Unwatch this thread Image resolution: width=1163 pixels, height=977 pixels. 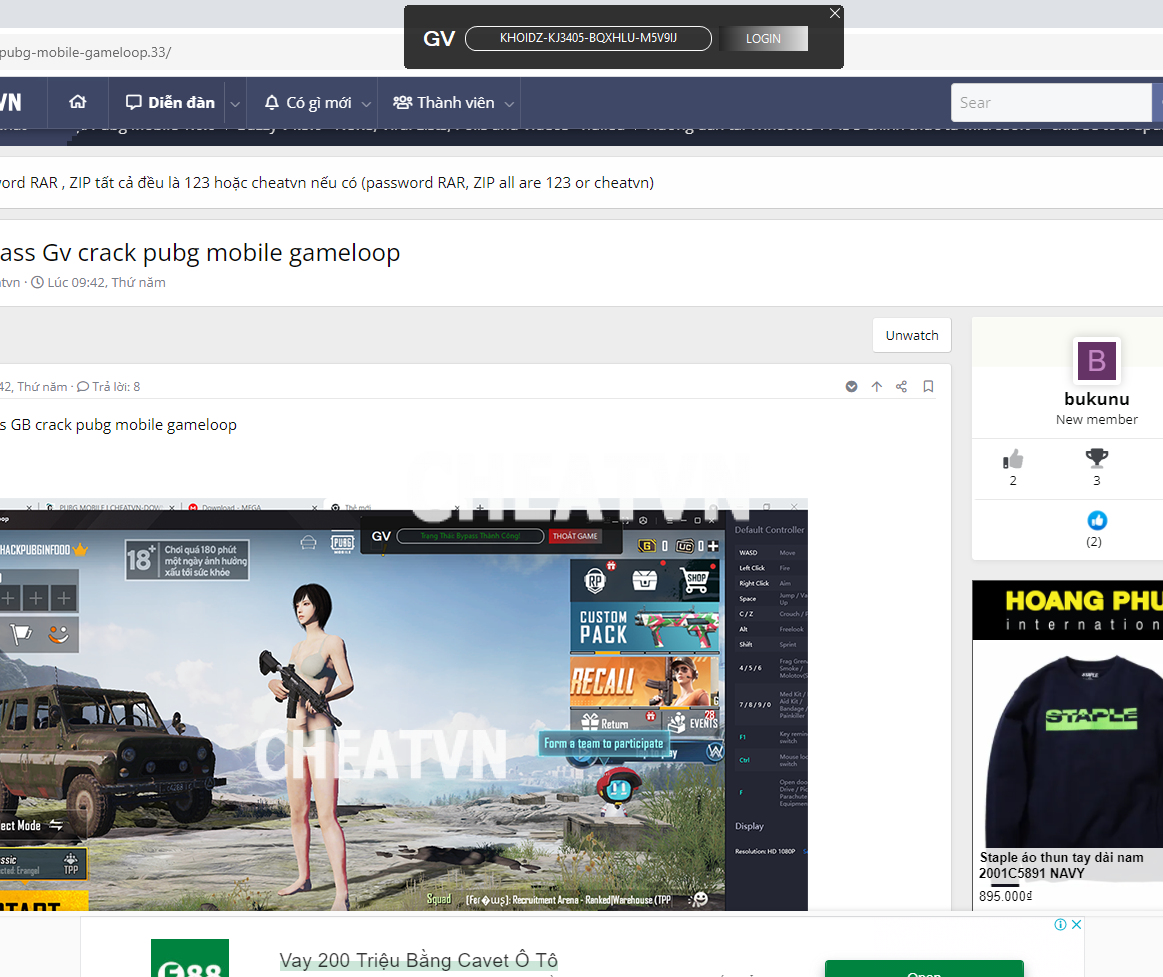pos(911,336)
